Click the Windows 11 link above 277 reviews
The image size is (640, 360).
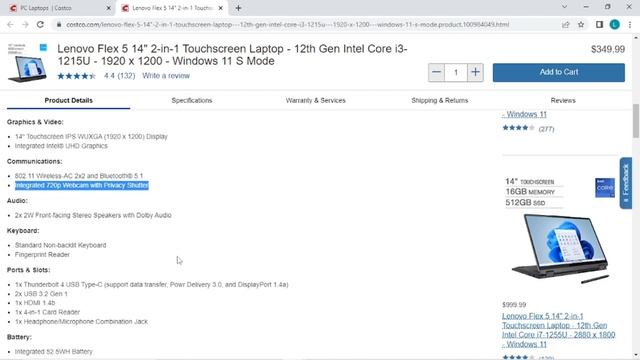click(x=524, y=114)
